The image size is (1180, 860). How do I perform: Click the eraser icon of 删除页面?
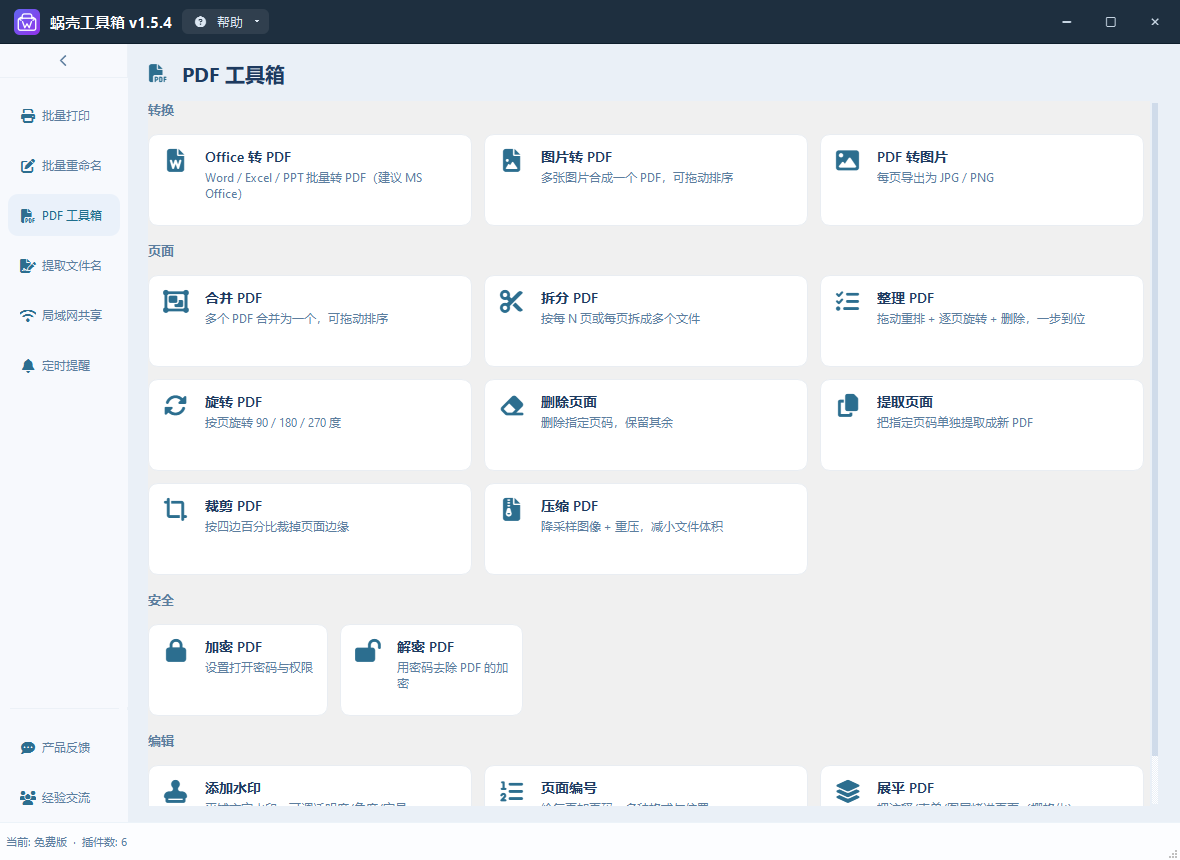pos(512,406)
